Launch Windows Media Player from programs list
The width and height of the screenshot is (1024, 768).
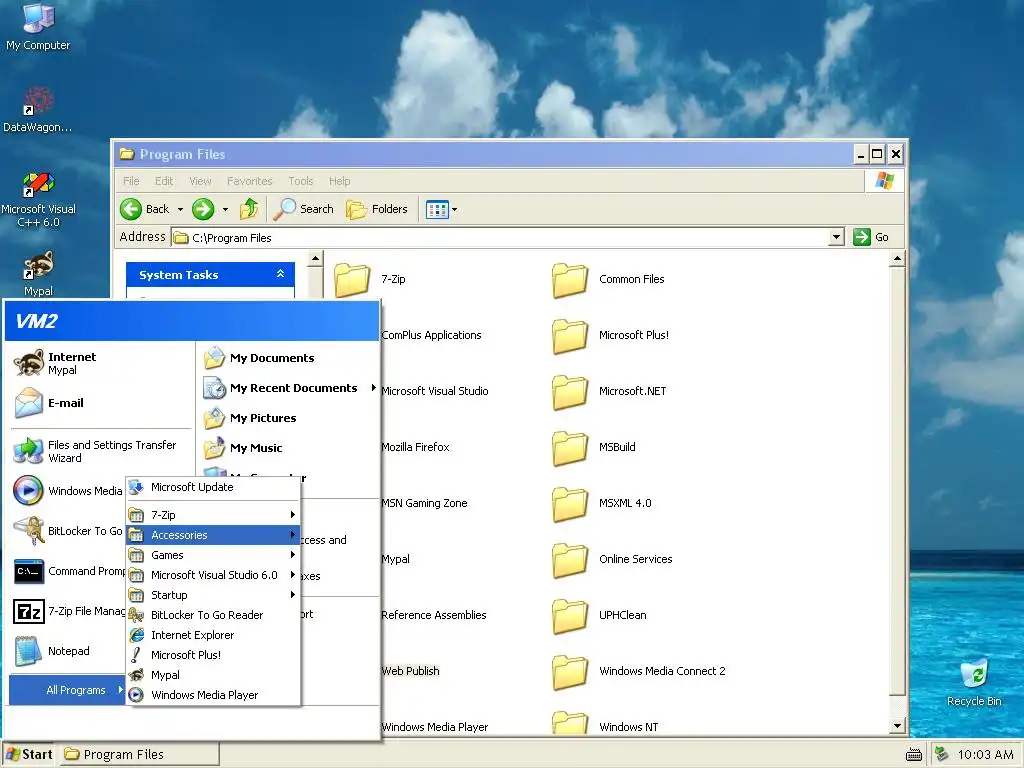tap(213, 696)
